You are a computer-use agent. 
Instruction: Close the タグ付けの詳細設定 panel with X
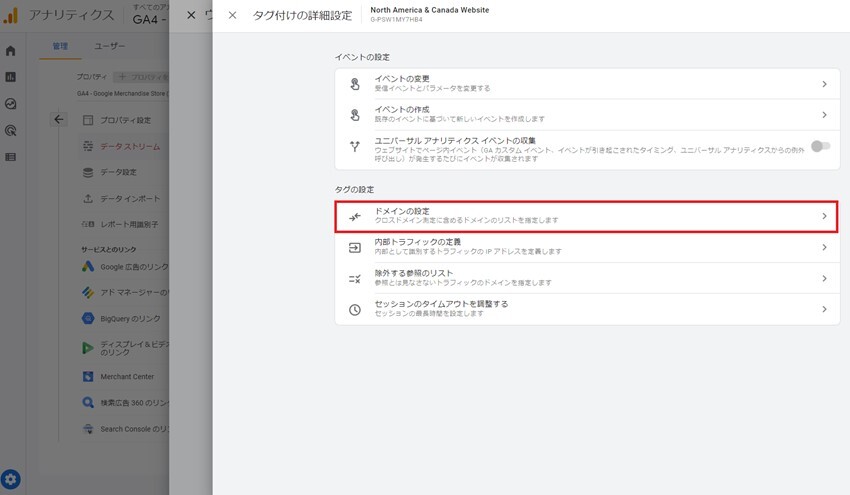[x=232, y=15]
